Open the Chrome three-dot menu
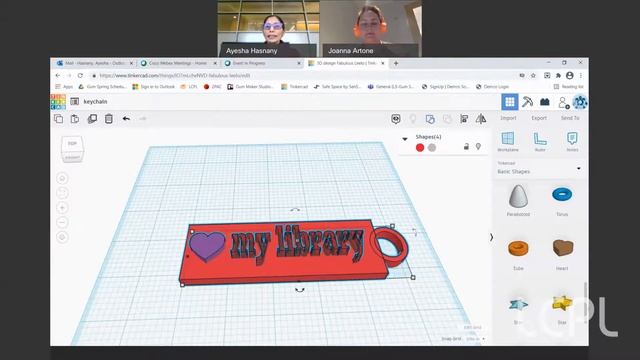 coord(581,76)
